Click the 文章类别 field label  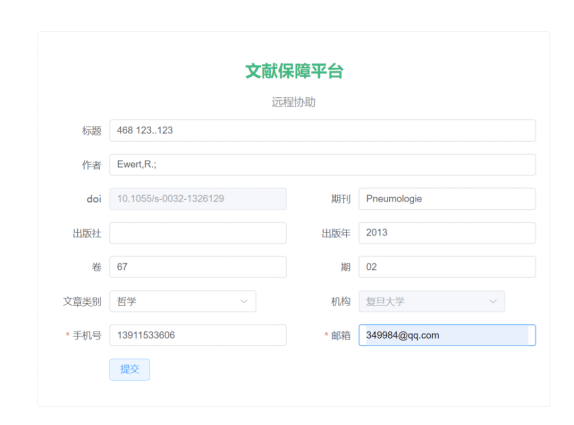click(82, 302)
